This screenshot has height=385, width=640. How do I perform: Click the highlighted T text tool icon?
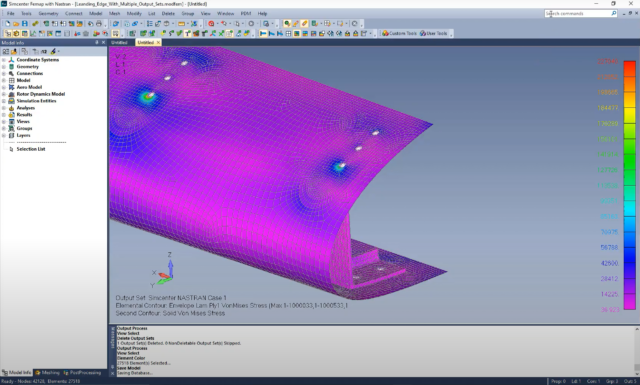click(x=187, y=33)
